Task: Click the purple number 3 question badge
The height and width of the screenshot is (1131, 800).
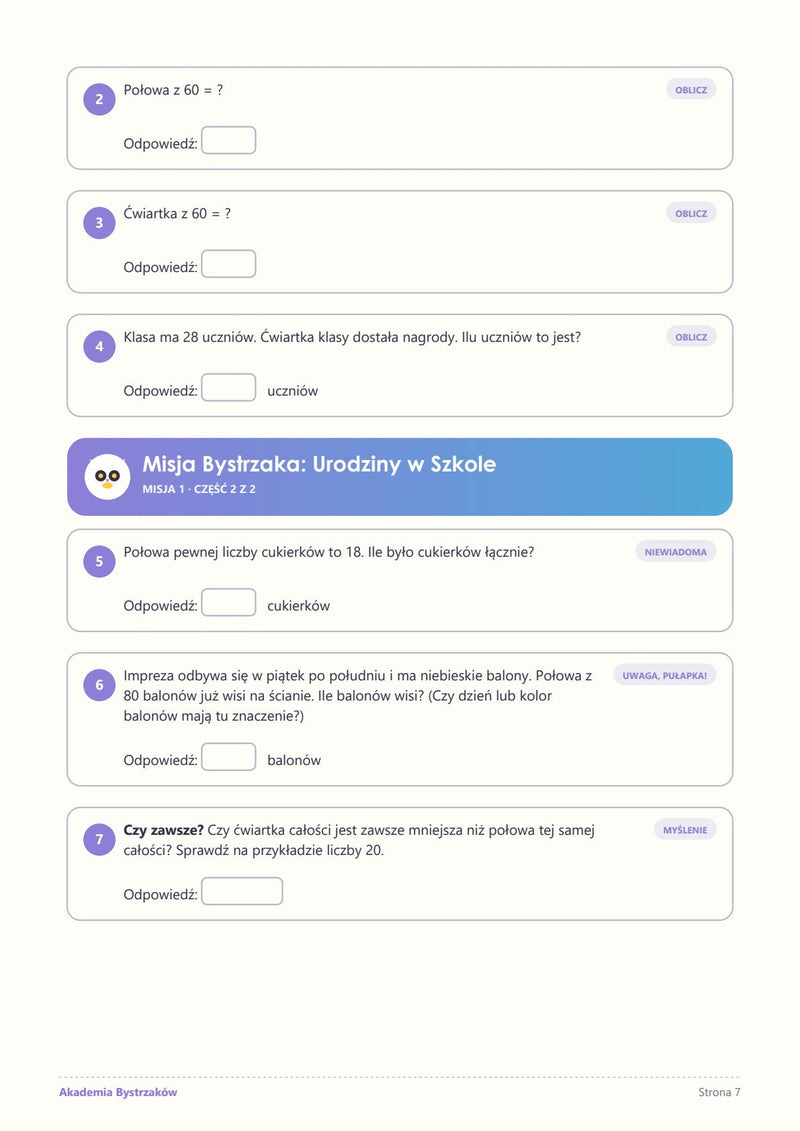Action: [x=100, y=223]
